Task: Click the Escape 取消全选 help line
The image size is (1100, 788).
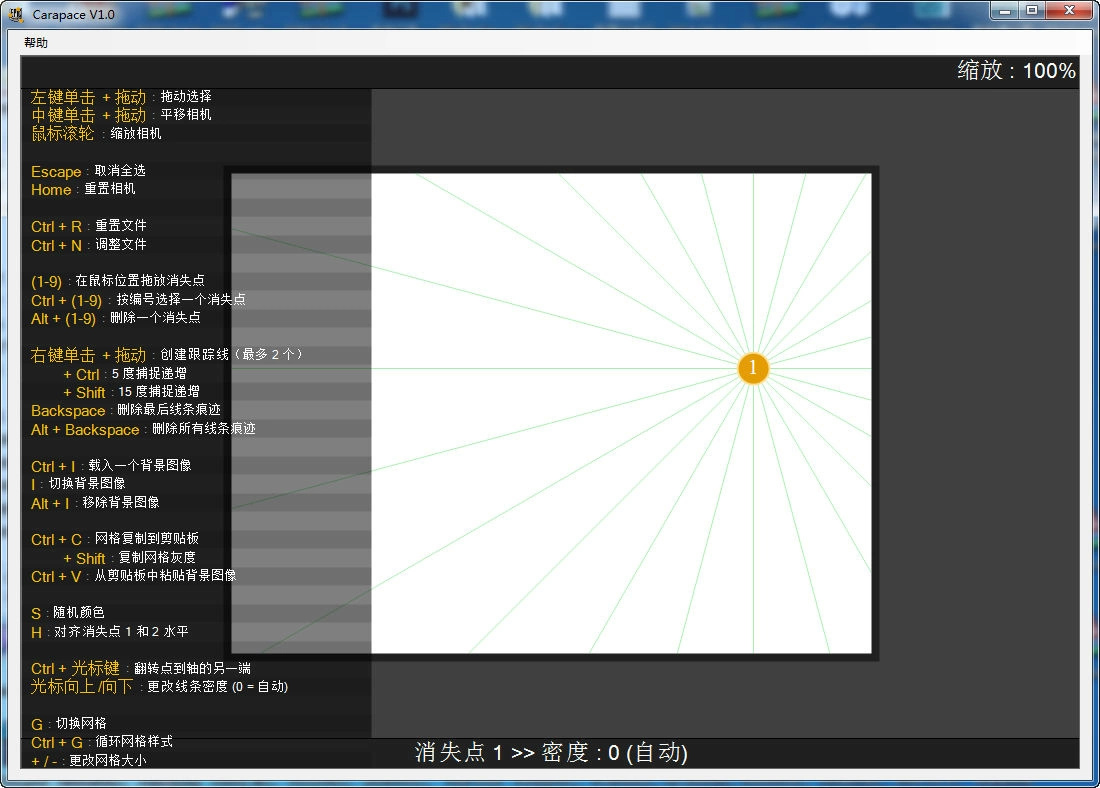Action: tap(88, 171)
